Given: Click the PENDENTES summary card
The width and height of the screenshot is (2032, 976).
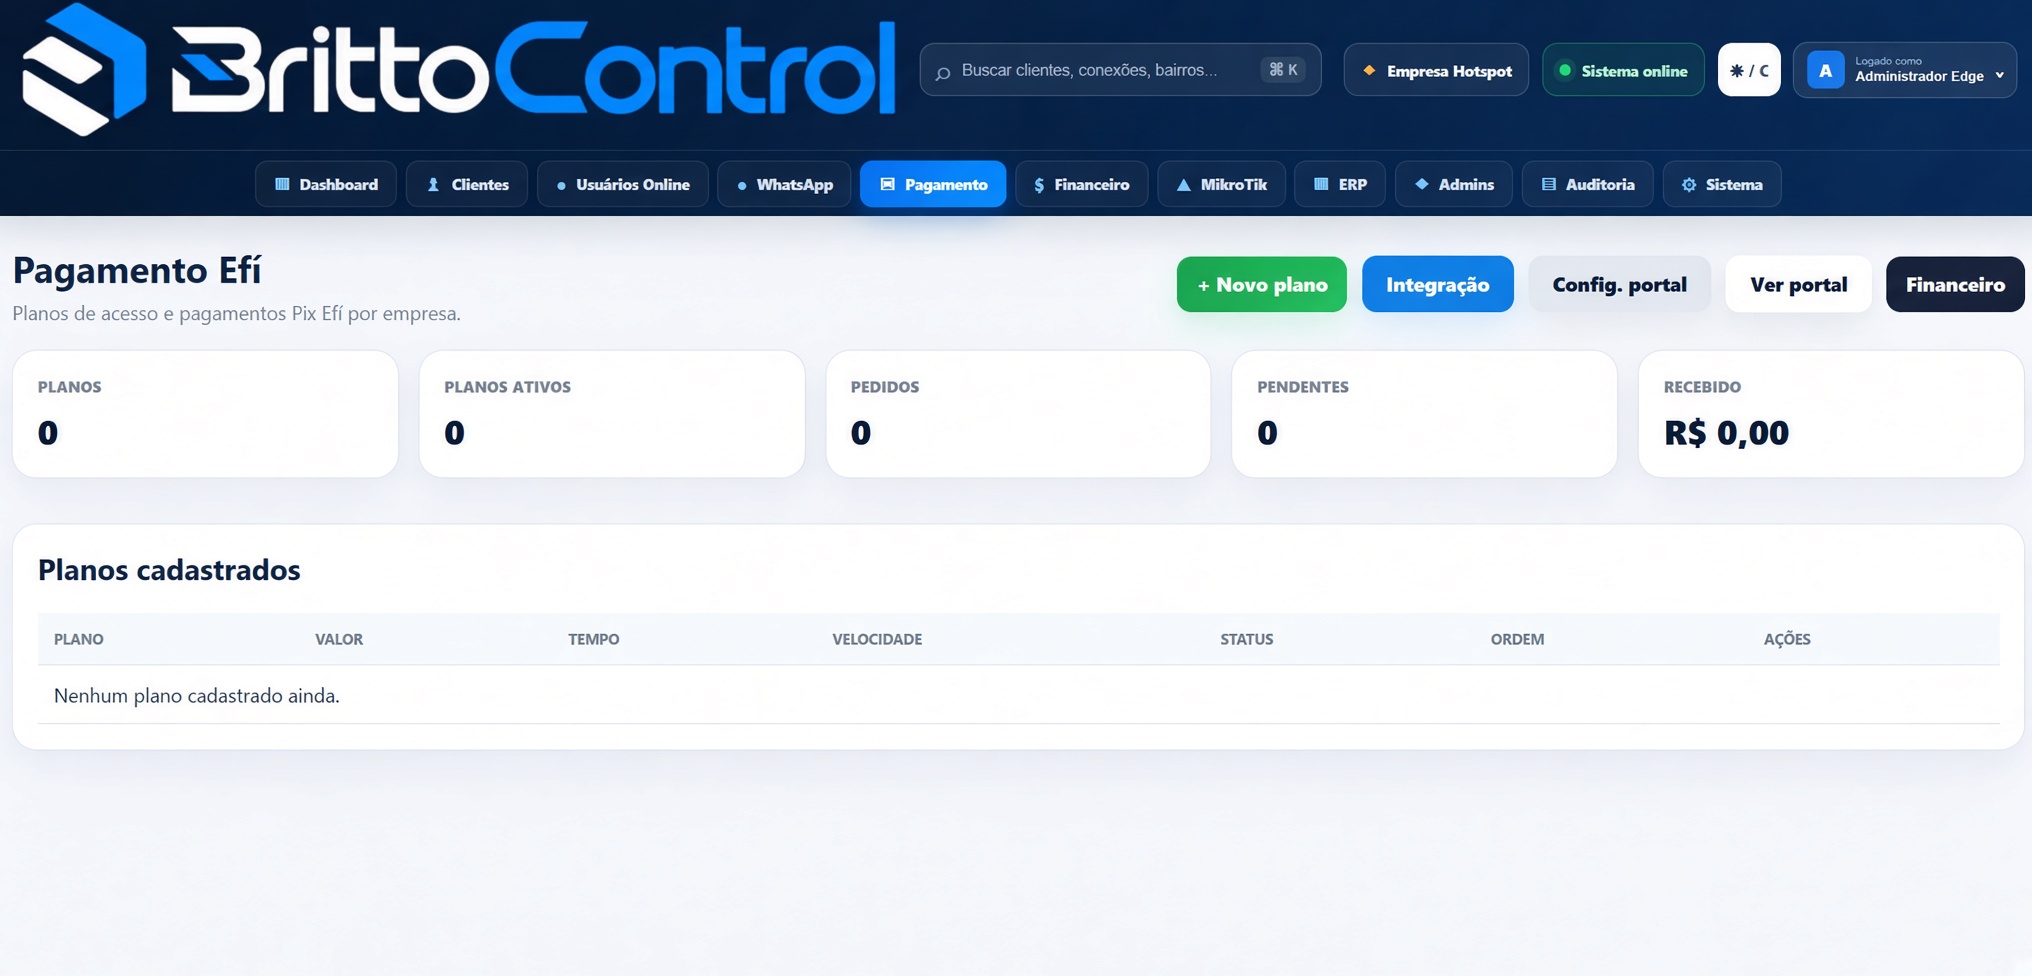Looking at the screenshot, I should [1424, 413].
